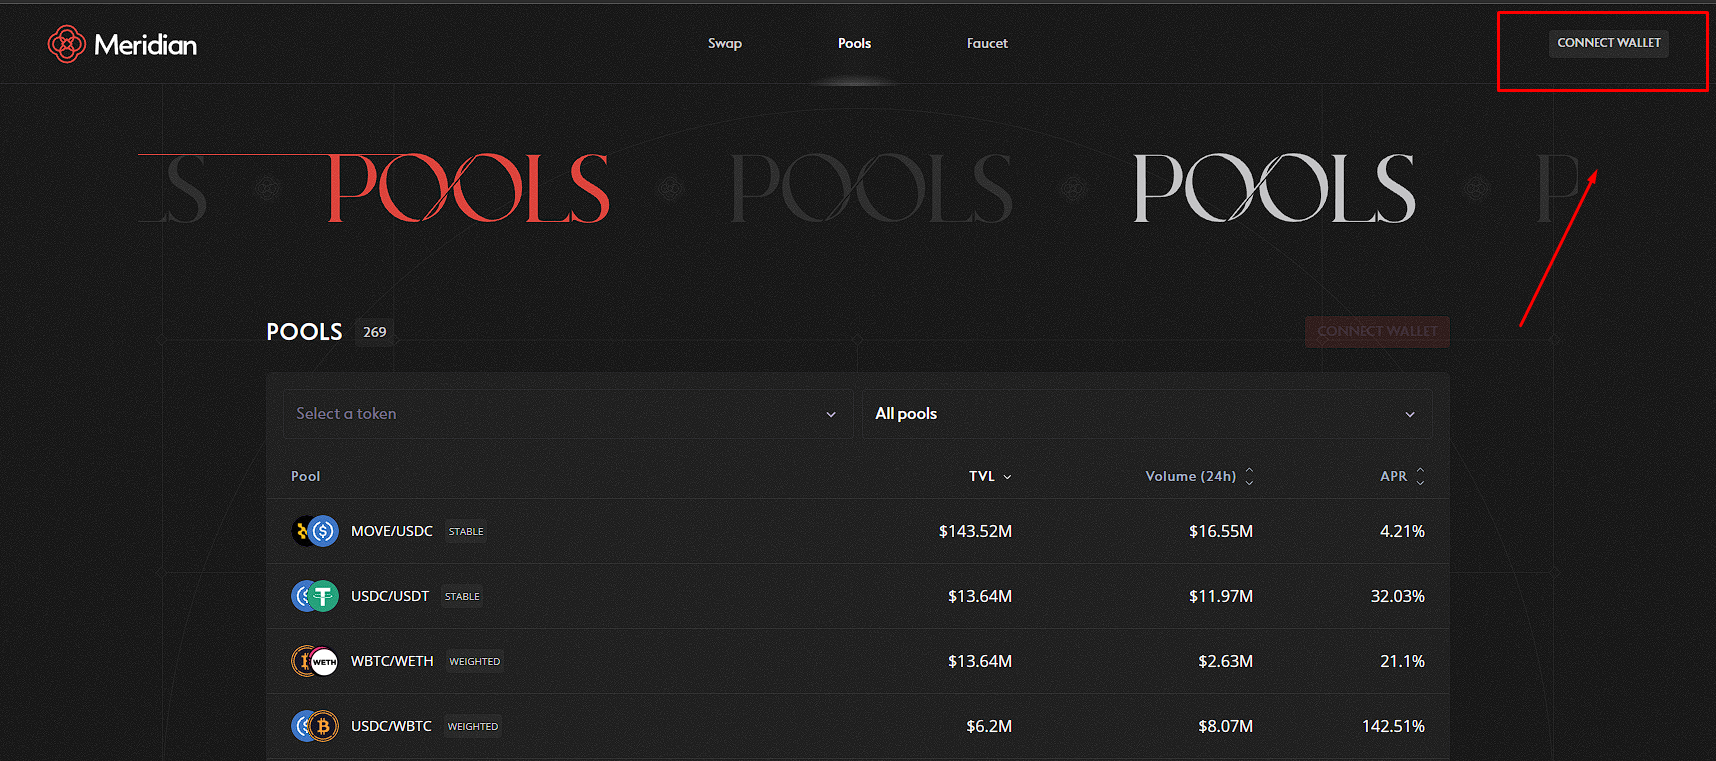The height and width of the screenshot is (761, 1716).
Task: Click the WBTC/WETH $13.64M TVL value
Action: (980, 661)
